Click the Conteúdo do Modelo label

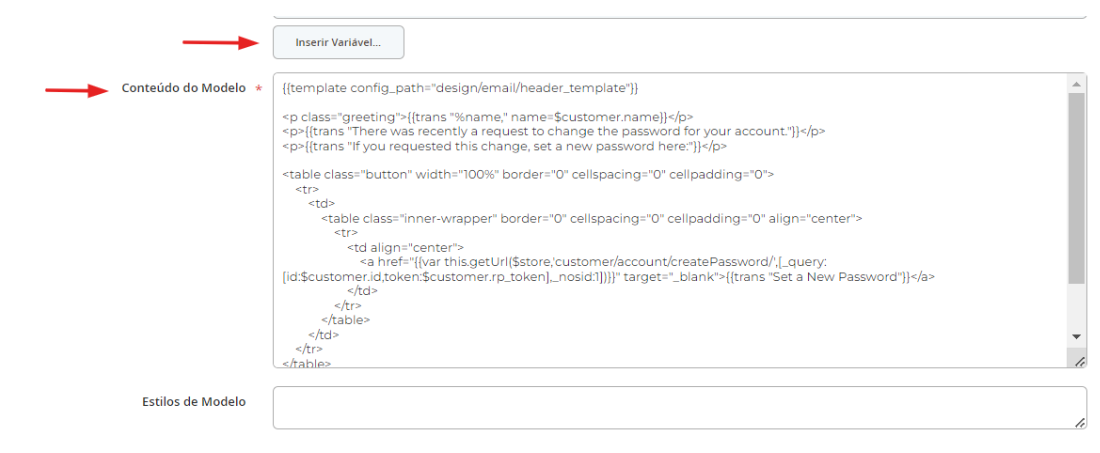click(183, 88)
